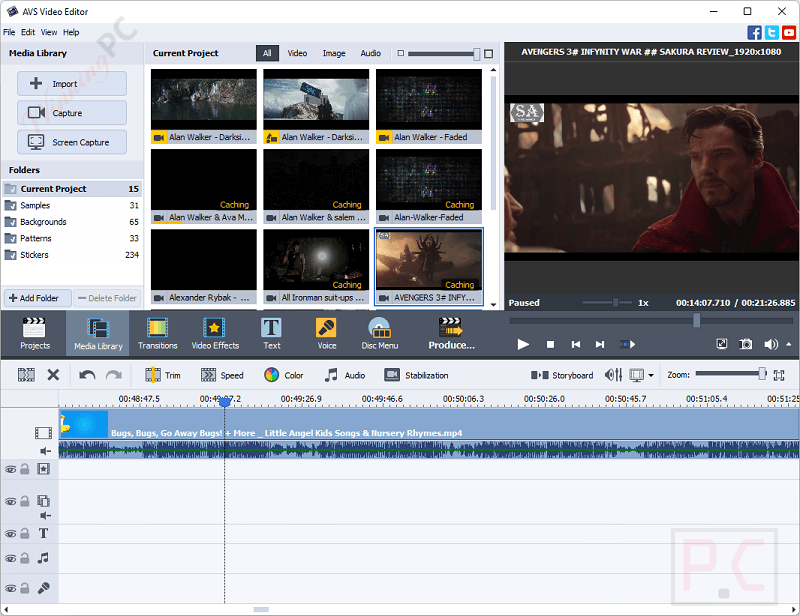Open the Edit menu

[x=28, y=32]
